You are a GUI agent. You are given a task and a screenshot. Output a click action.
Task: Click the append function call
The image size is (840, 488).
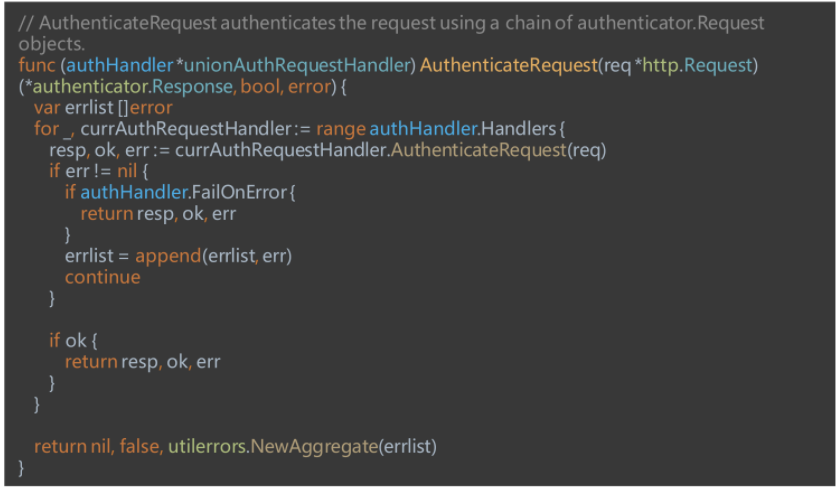[x=166, y=256]
